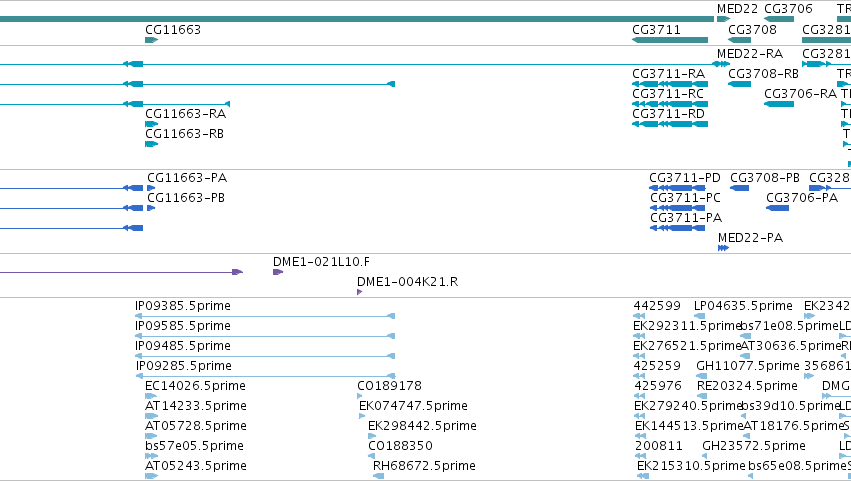Click the RH68672.5prime label
This screenshot has width=851, height=481.
click(x=424, y=465)
